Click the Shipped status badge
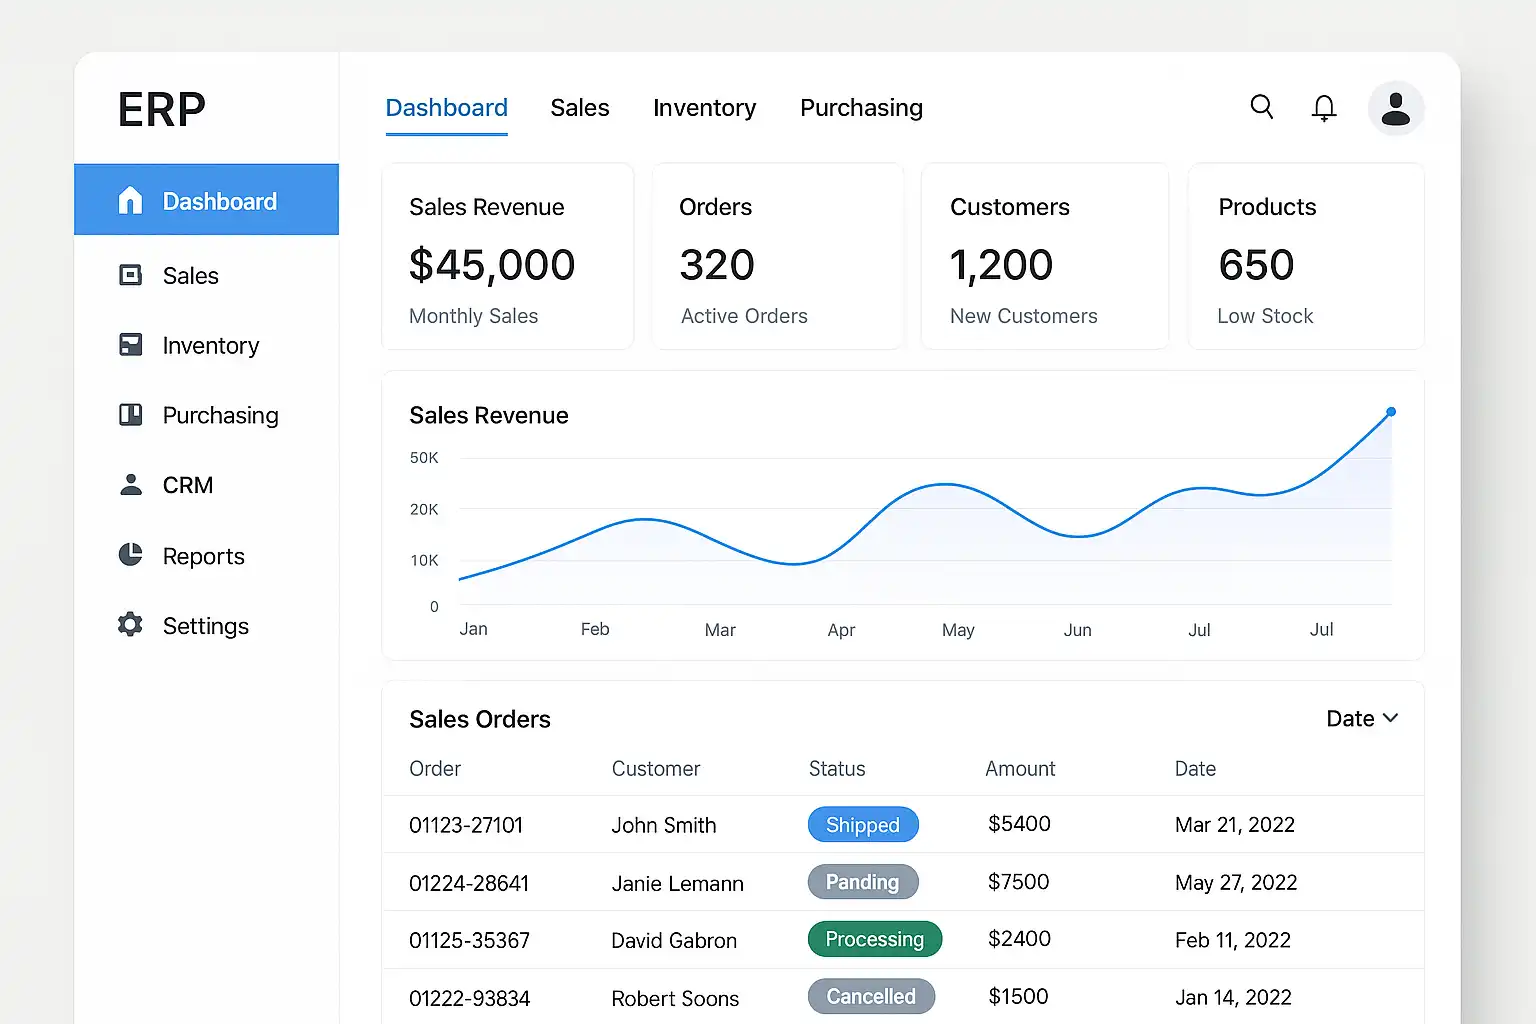Image resolution: width=1536 pixels, height=1024 pixels. pyautogui.click(x=863, y=825)
